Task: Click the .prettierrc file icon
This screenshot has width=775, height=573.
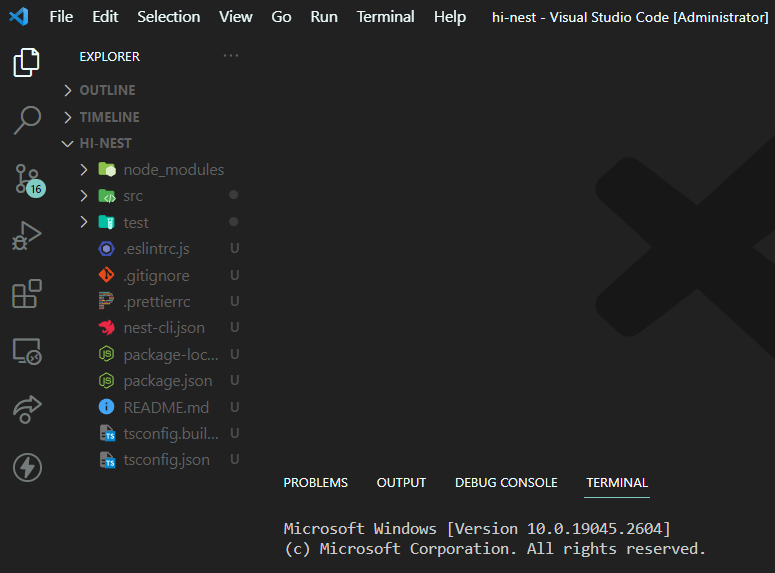Action: pos(106,301)
